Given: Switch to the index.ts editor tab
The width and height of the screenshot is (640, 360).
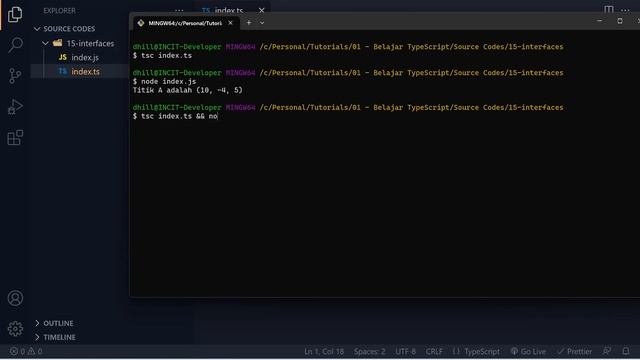Looking at the screenshot, I should (x=228, y=10).
